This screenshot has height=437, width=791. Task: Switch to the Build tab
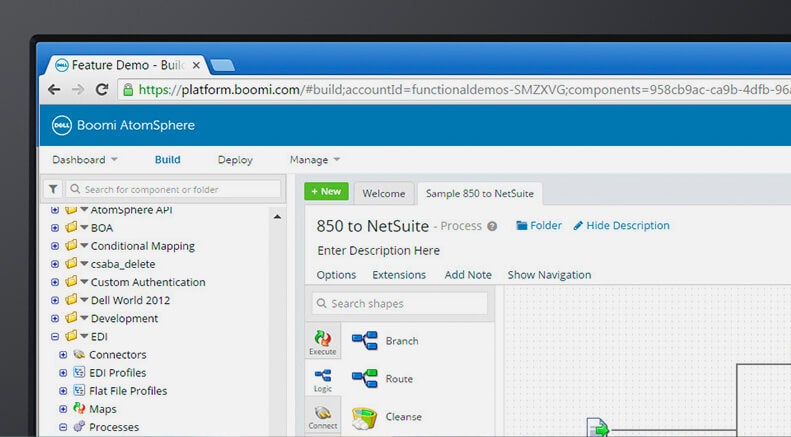pyautogui.click(x=167, y=160)
